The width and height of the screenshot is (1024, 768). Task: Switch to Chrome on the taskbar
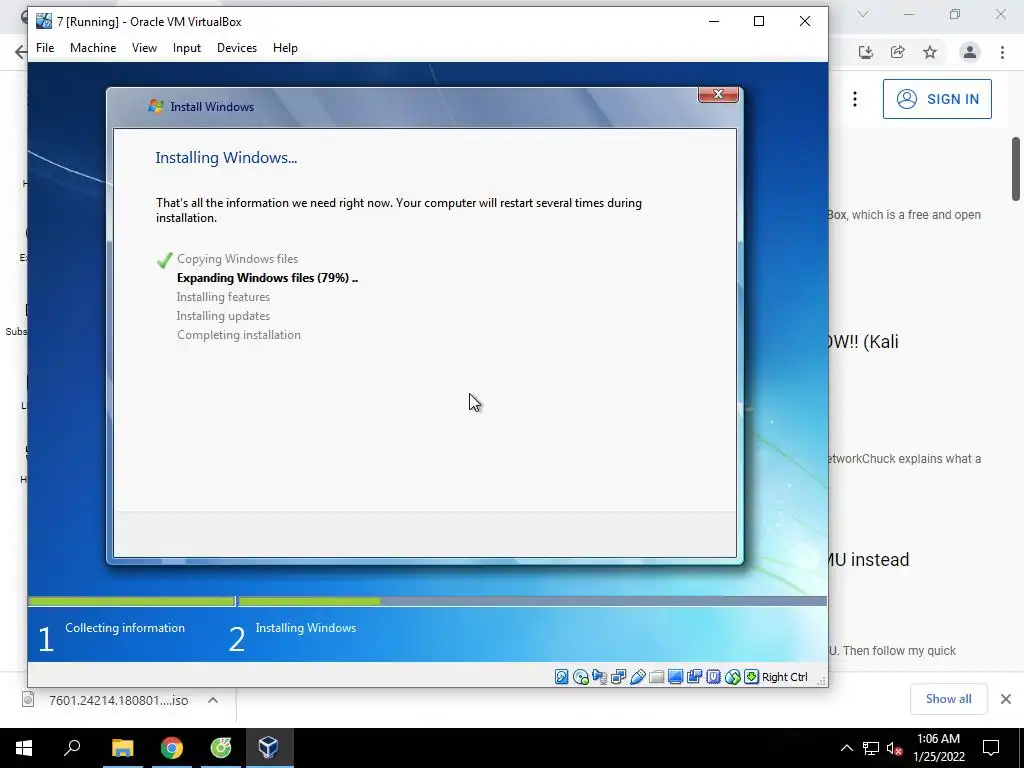point(172,748)
